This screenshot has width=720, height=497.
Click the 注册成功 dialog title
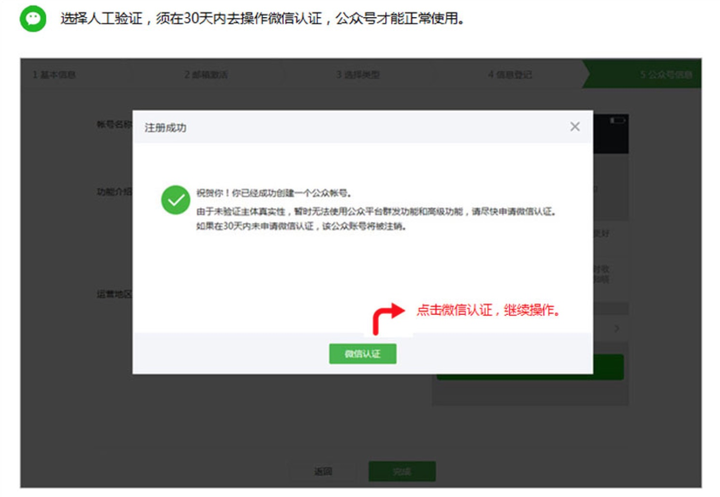coord(165,128)
